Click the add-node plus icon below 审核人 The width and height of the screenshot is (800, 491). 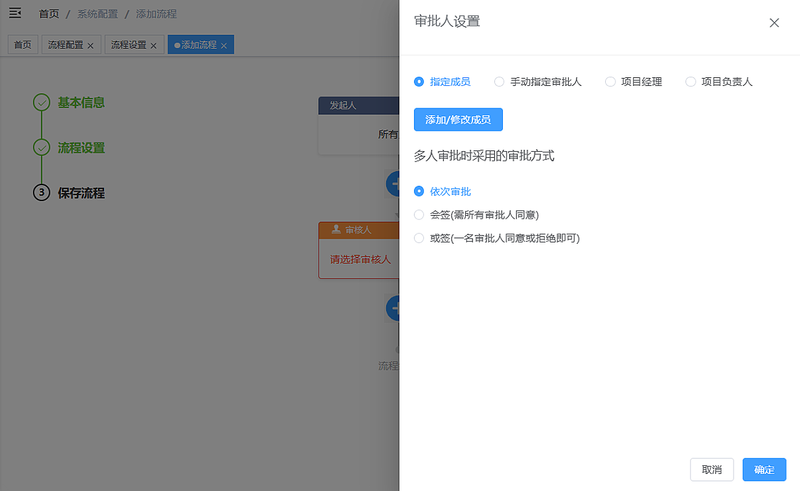392,308
